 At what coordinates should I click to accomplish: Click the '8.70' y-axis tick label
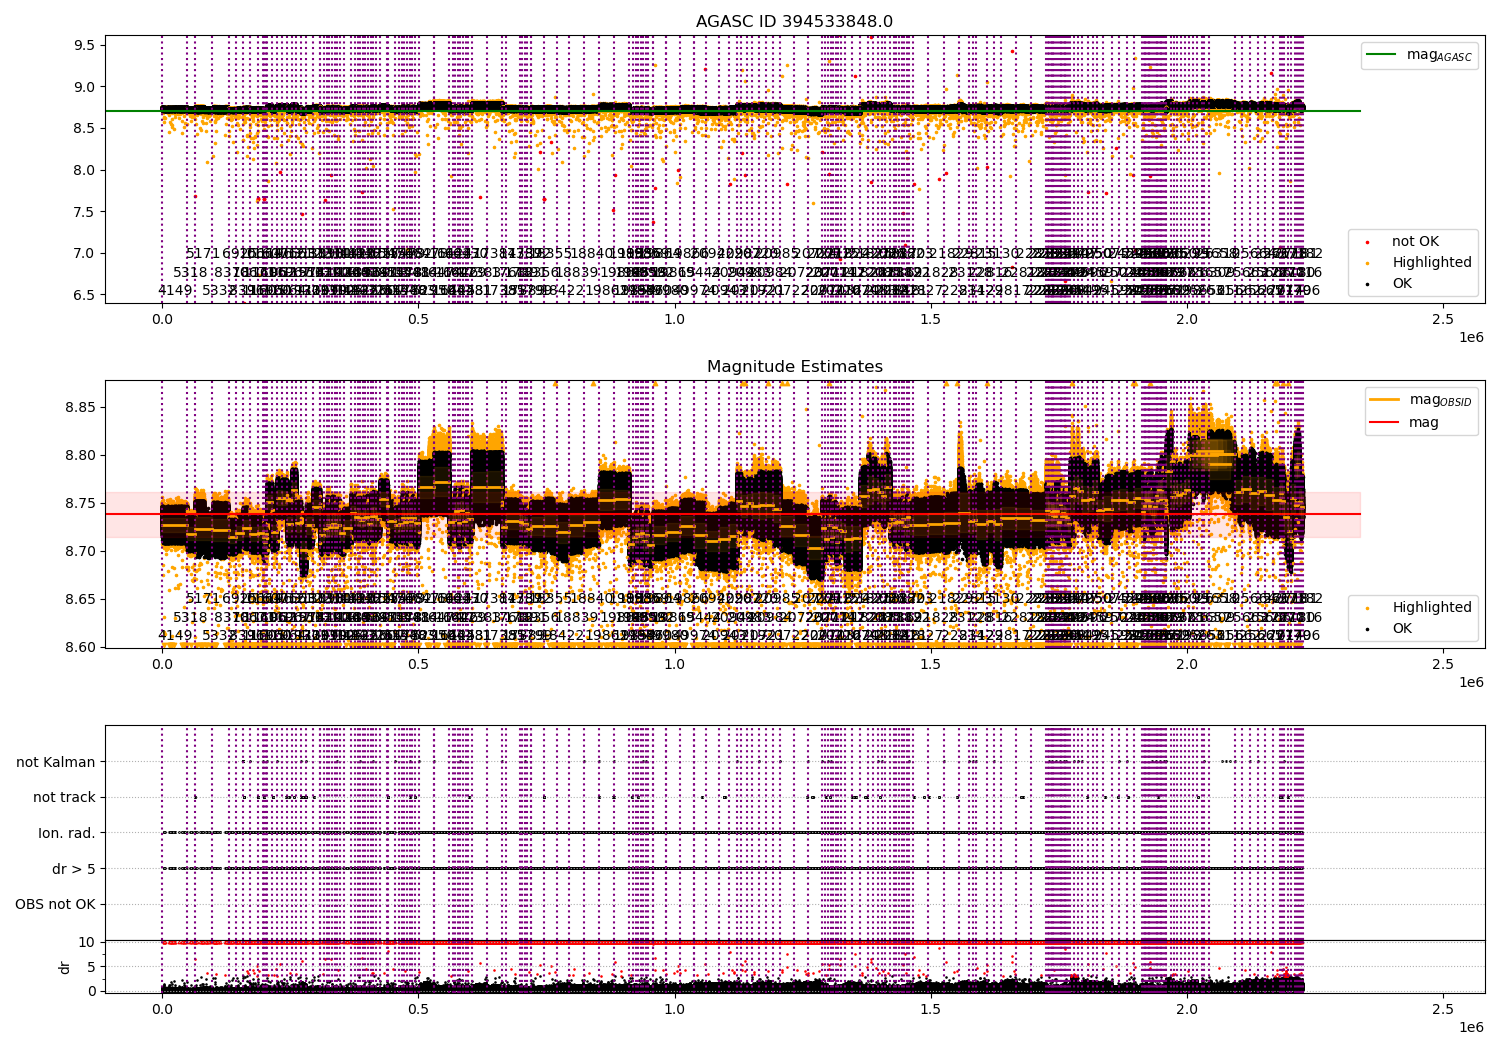coord(81,552)
